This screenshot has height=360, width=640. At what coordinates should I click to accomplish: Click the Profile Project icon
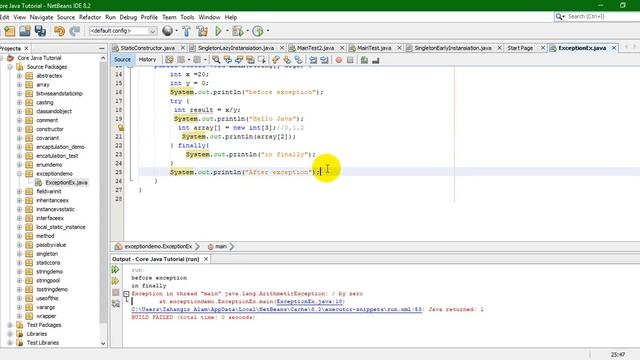(x=258, y=31)
